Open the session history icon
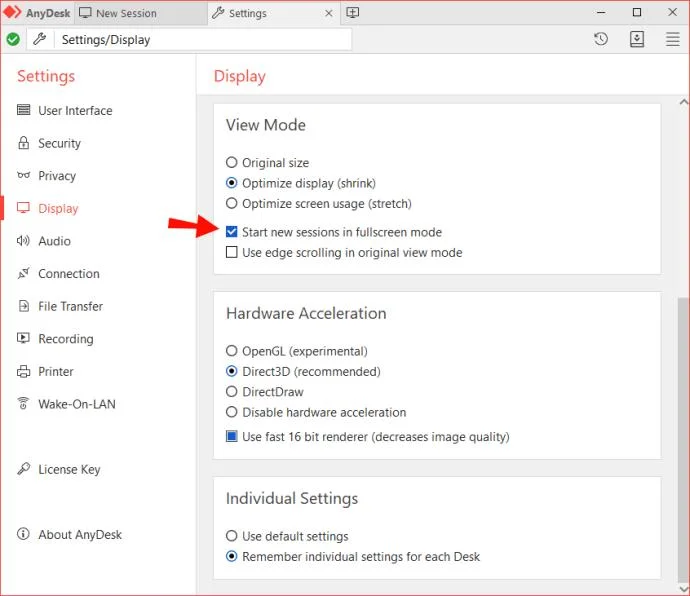Screen dimensions: 690x596 tap(601, 39)
